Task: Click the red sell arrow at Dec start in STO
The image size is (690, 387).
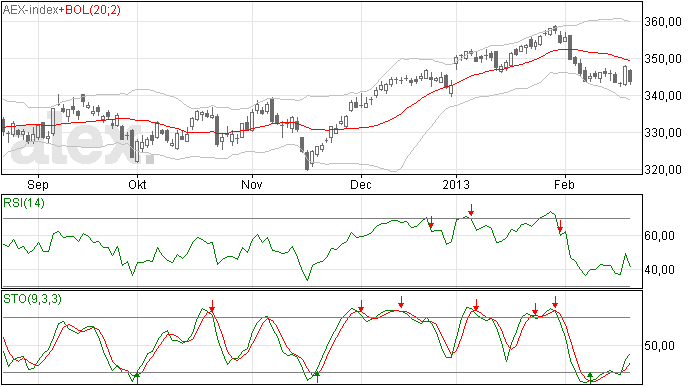Action: (x=361, y=306)
